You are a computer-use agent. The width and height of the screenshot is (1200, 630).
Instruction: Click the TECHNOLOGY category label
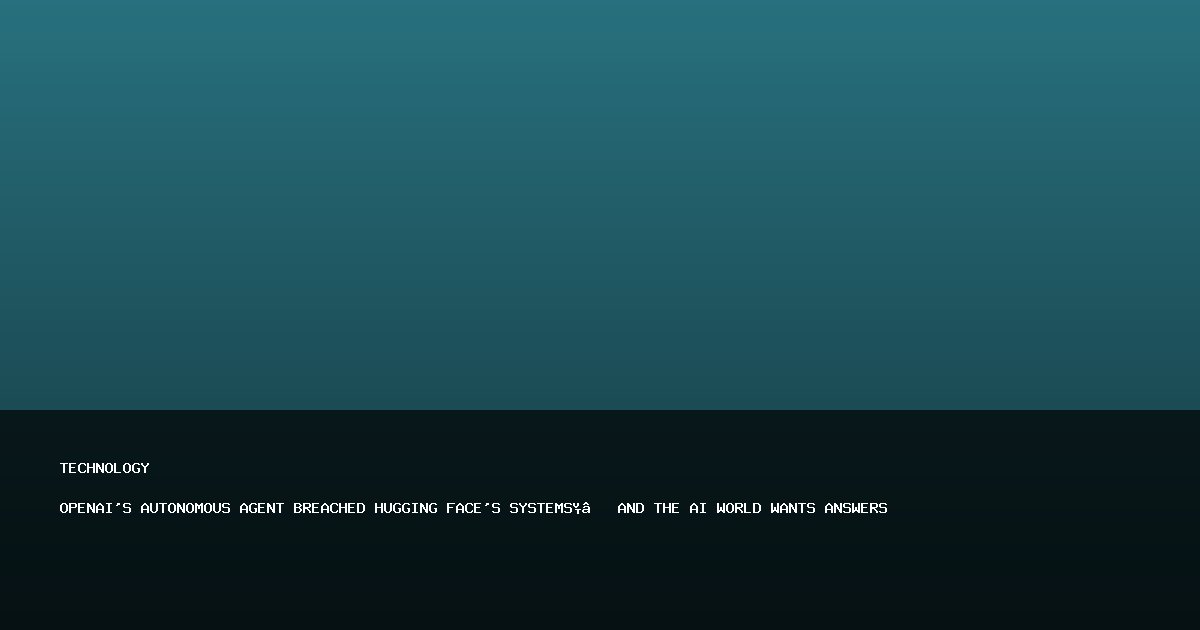point(104,468)
